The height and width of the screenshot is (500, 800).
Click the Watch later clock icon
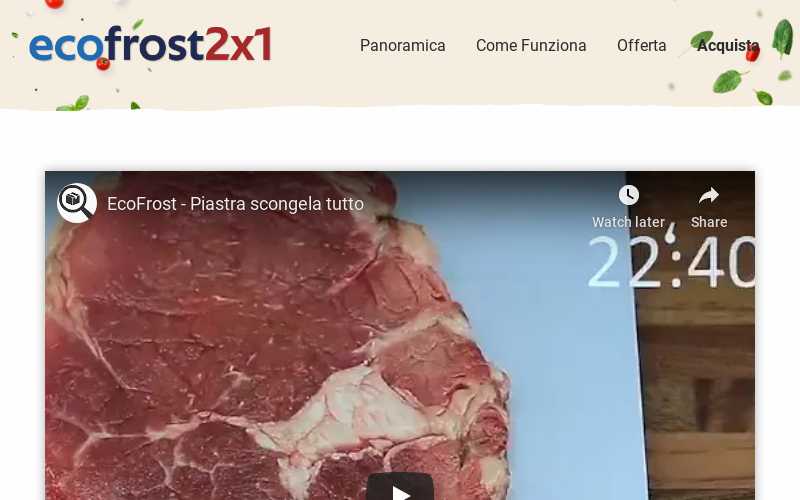[x=629, y=195]
